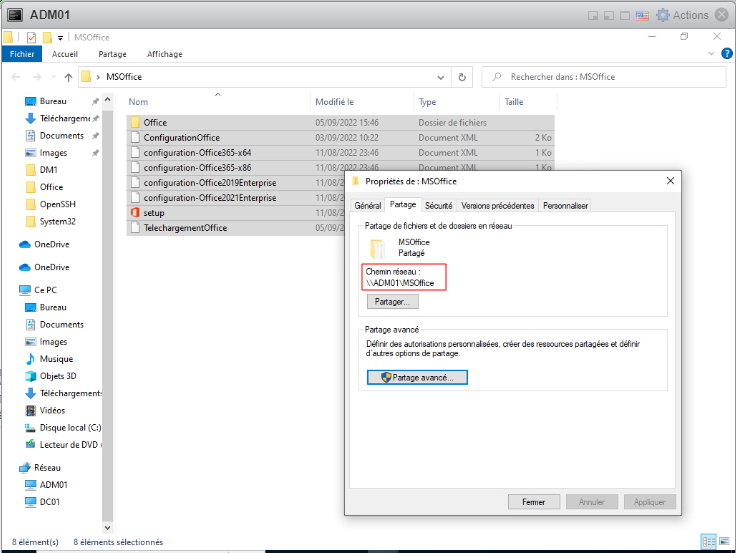
Task: Switch to details view in status bar
Action: tap(708, 541)
